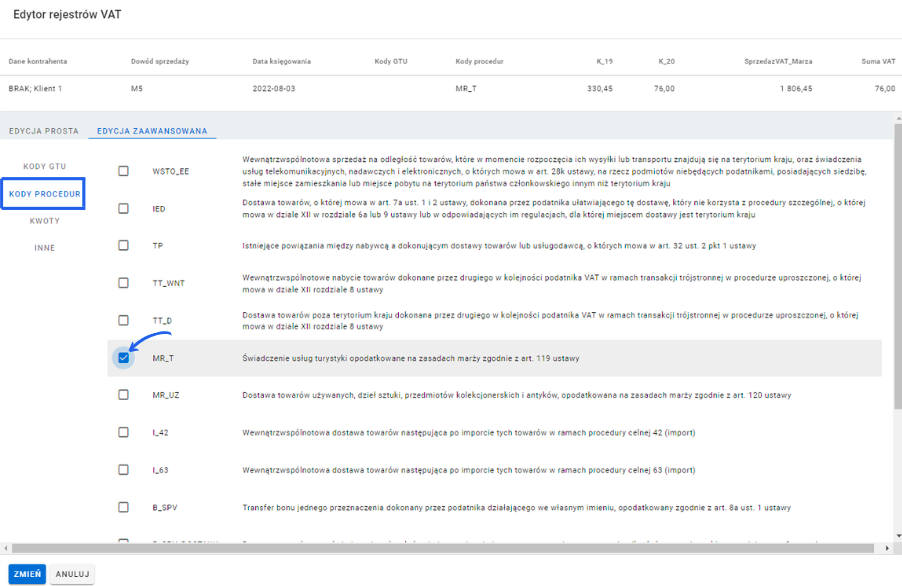The image size is (902, 586).
Task: Tick the TP checkbox
Action: pyautogui.click(x=124, y=245)
